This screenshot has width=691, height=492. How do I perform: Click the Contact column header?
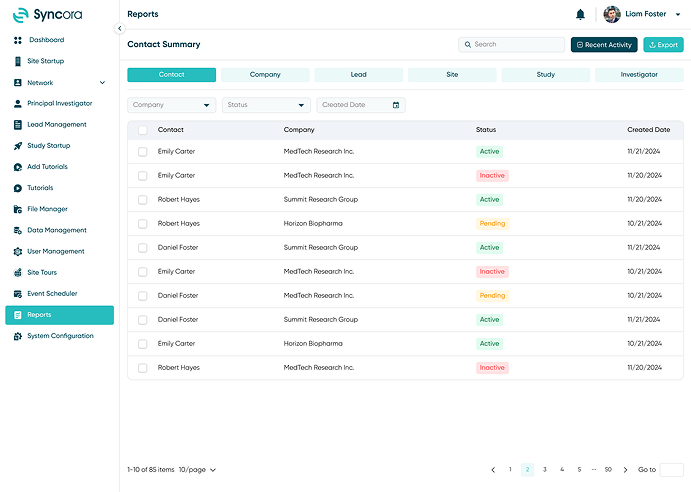point(171,130)
